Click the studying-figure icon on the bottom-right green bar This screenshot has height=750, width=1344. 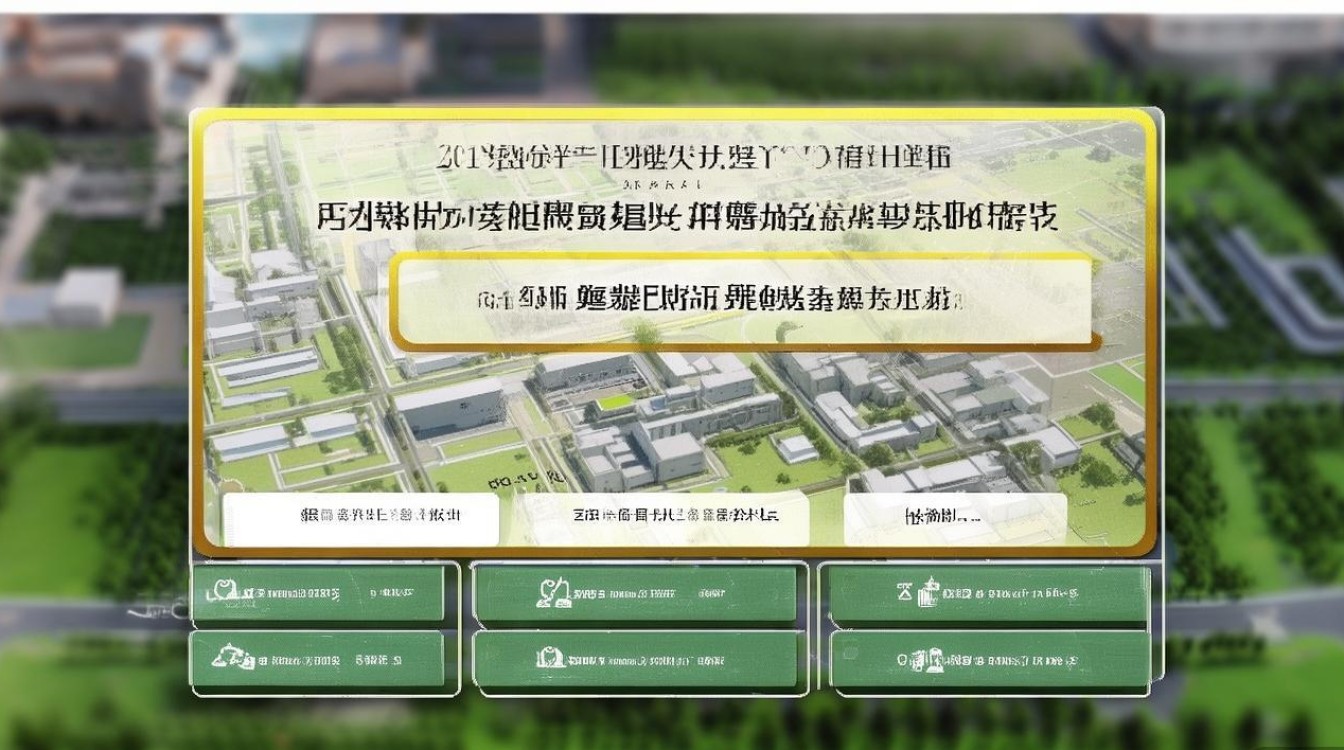pyautogui.click(x=934, y=659)
